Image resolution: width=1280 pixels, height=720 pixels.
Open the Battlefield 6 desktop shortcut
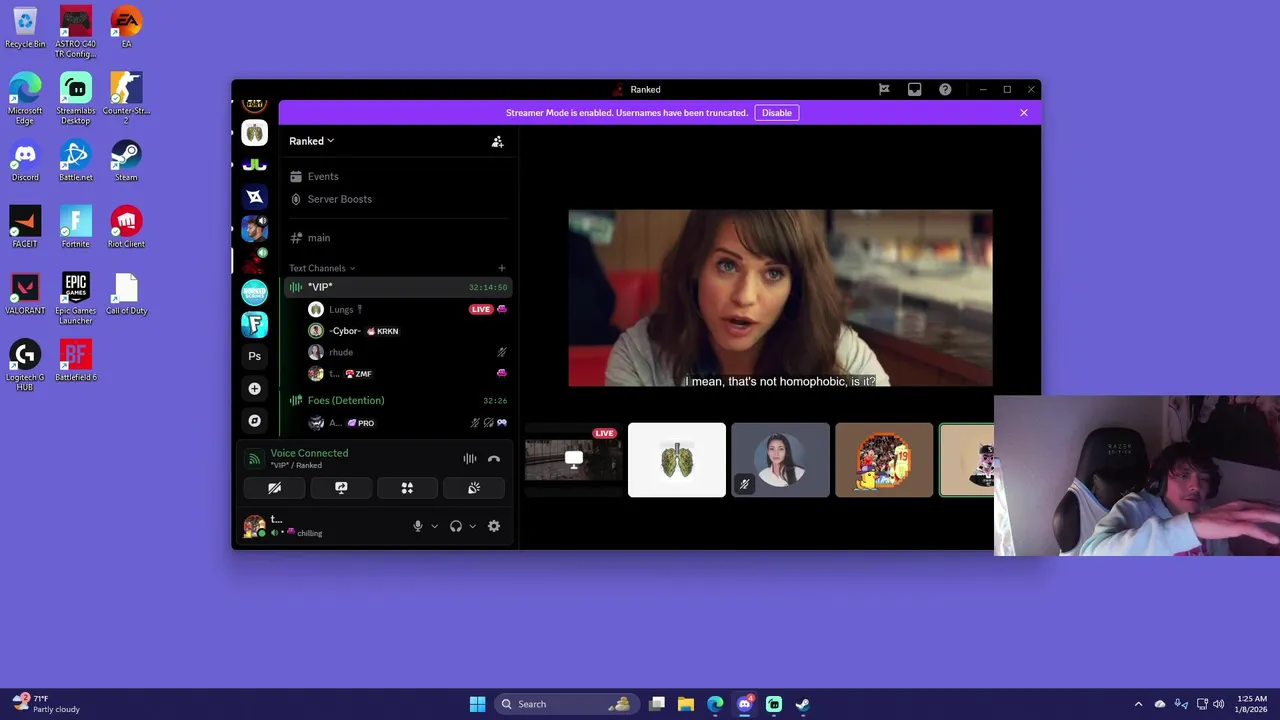76,361
